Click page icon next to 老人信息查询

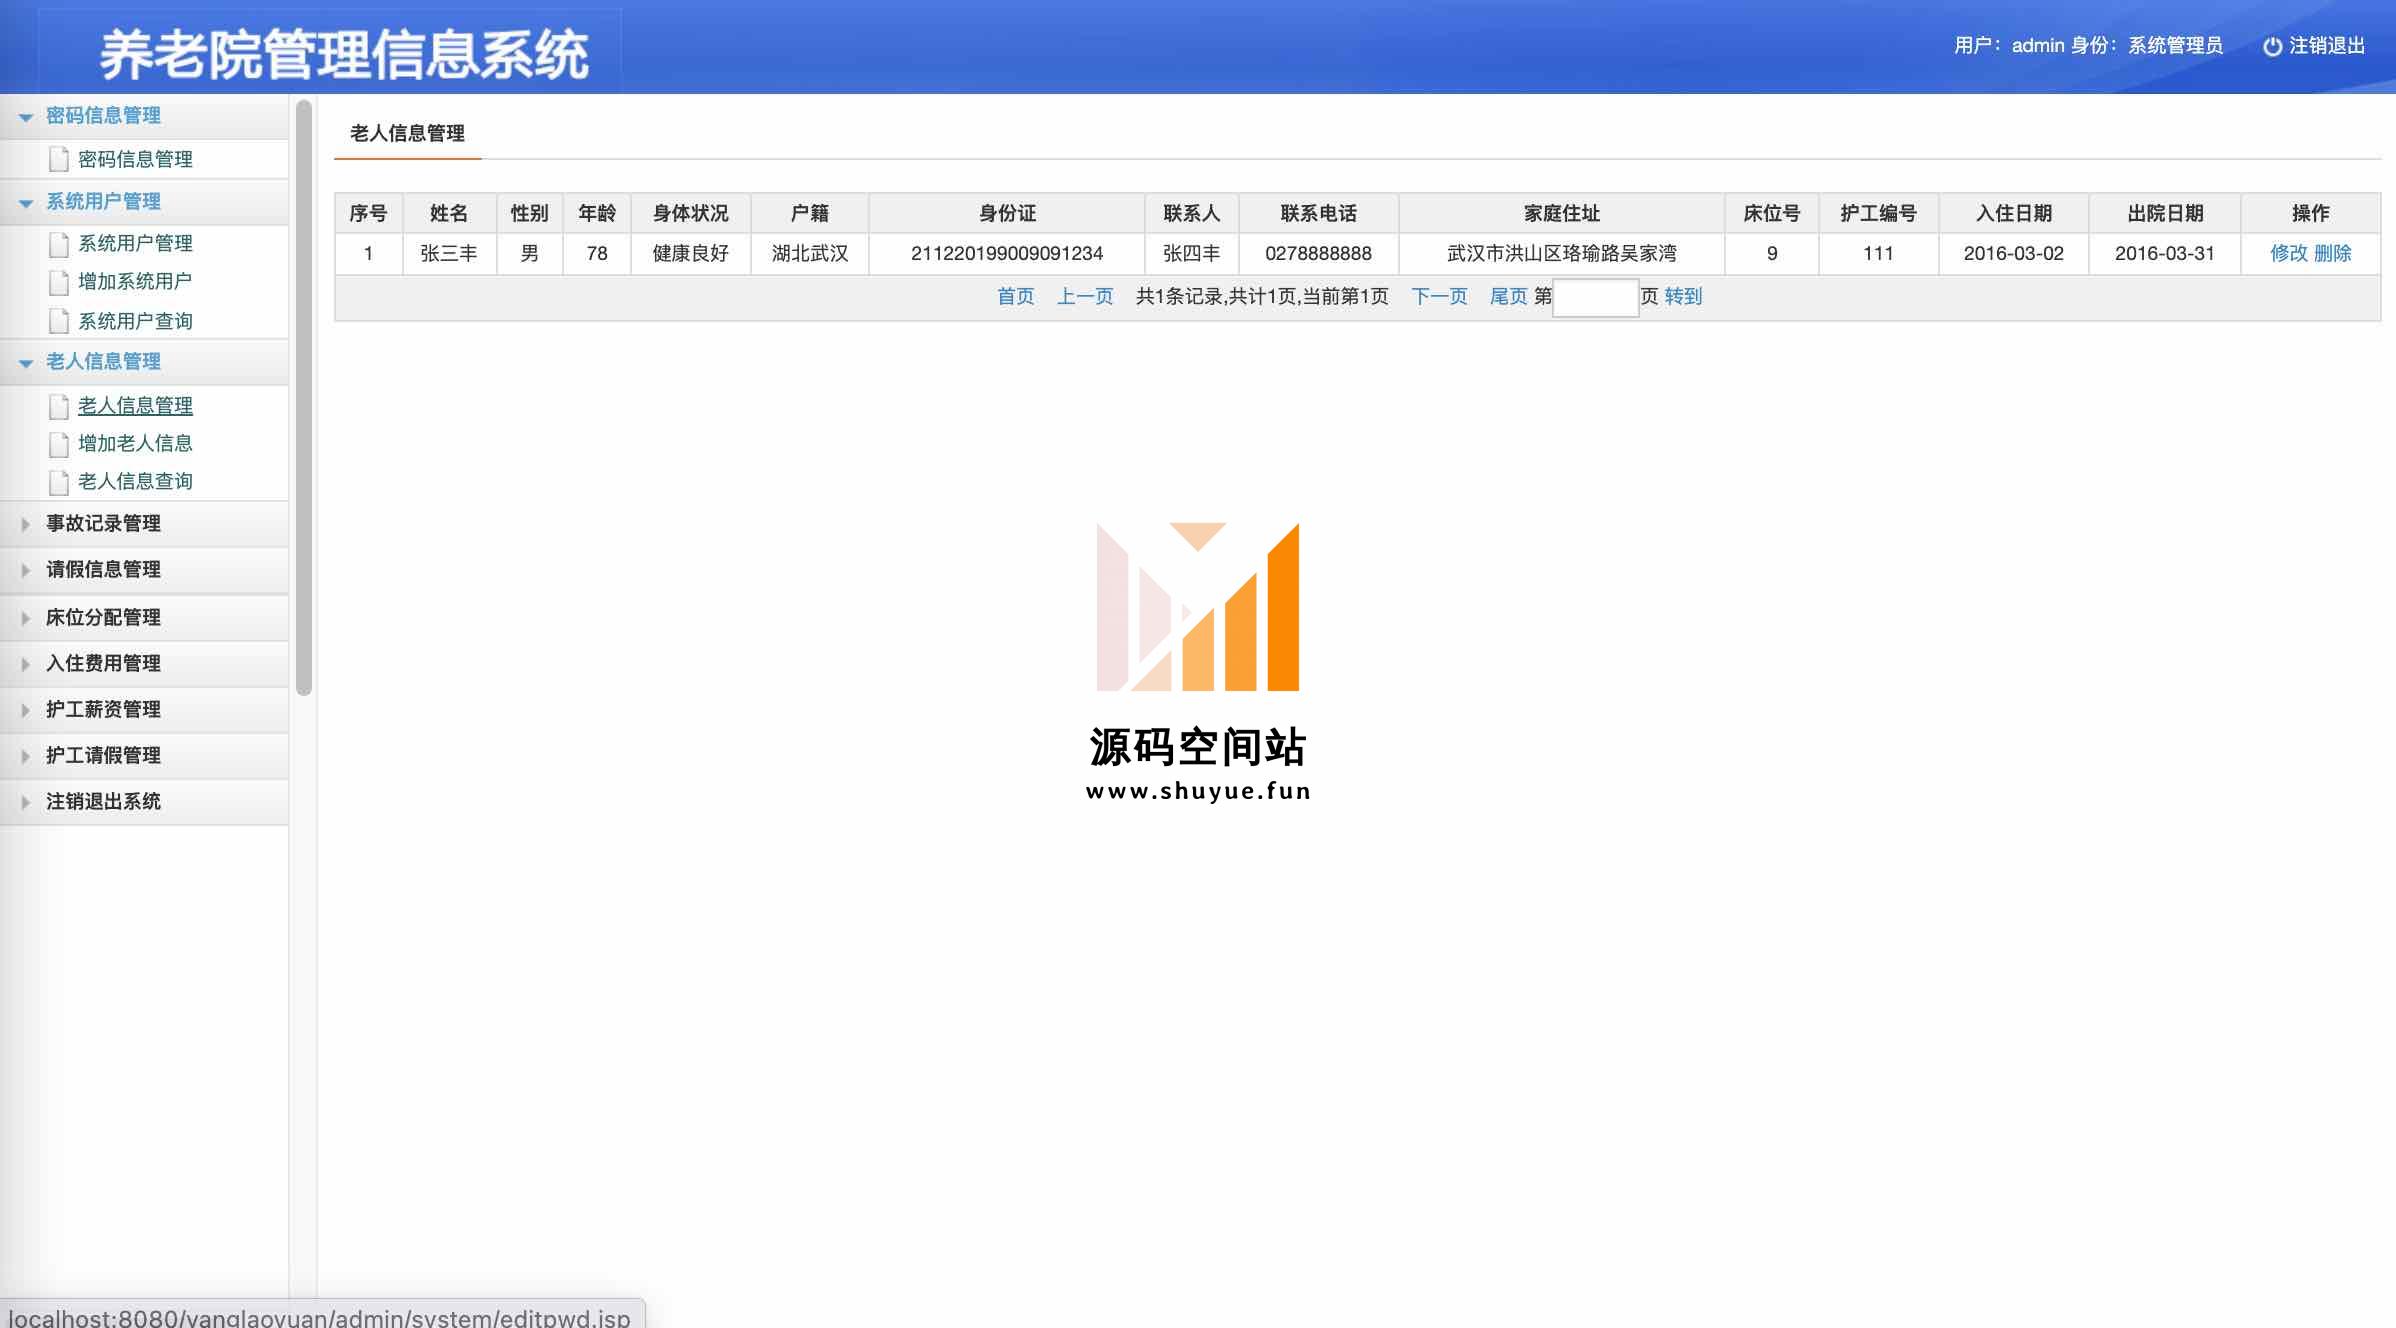(59, 481)
